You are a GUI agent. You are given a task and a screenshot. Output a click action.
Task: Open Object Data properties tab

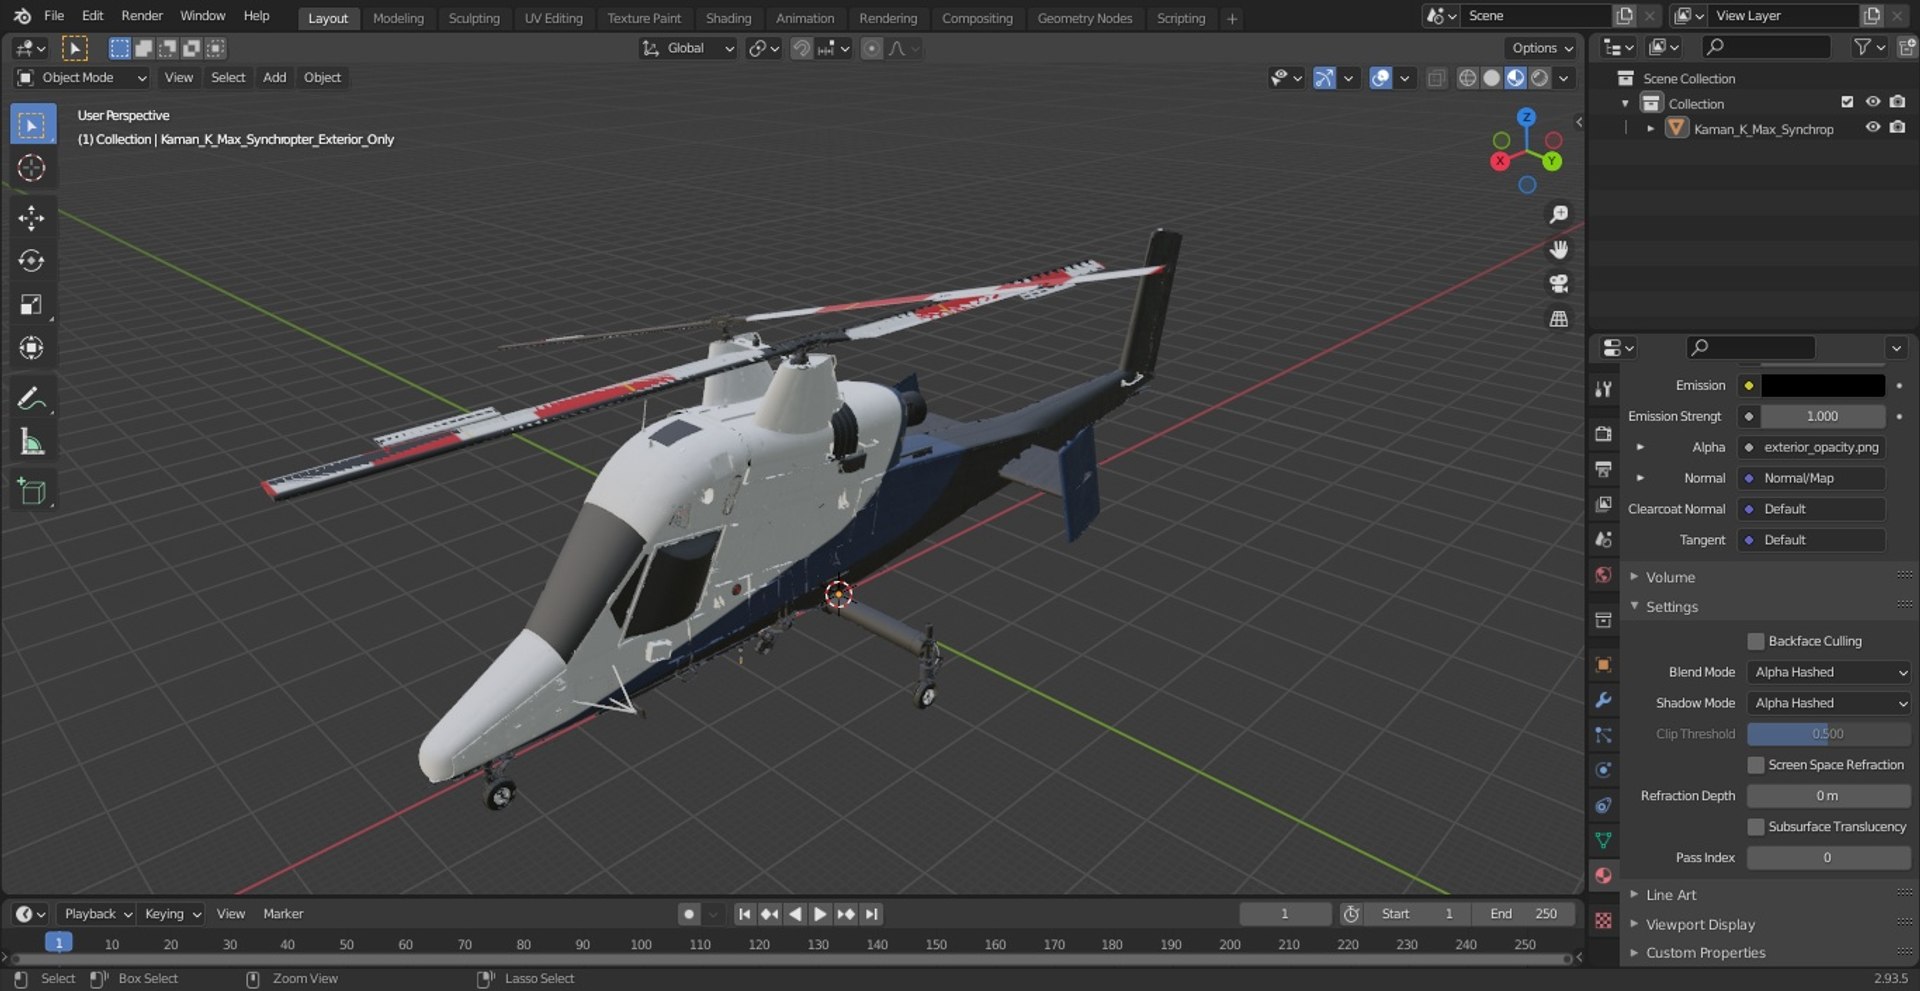[1603, 840]
